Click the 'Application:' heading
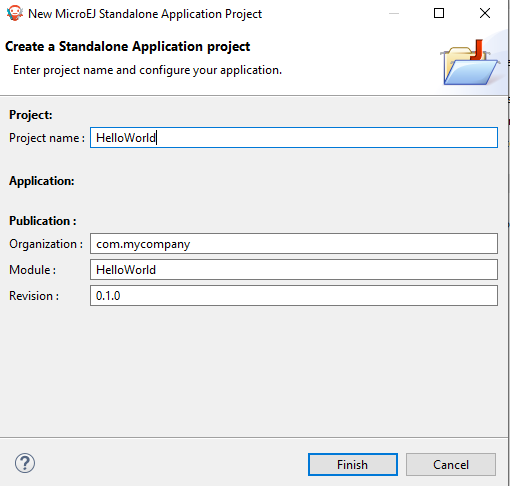The width and height of the screenshot is (510, 486). [42, 181]
